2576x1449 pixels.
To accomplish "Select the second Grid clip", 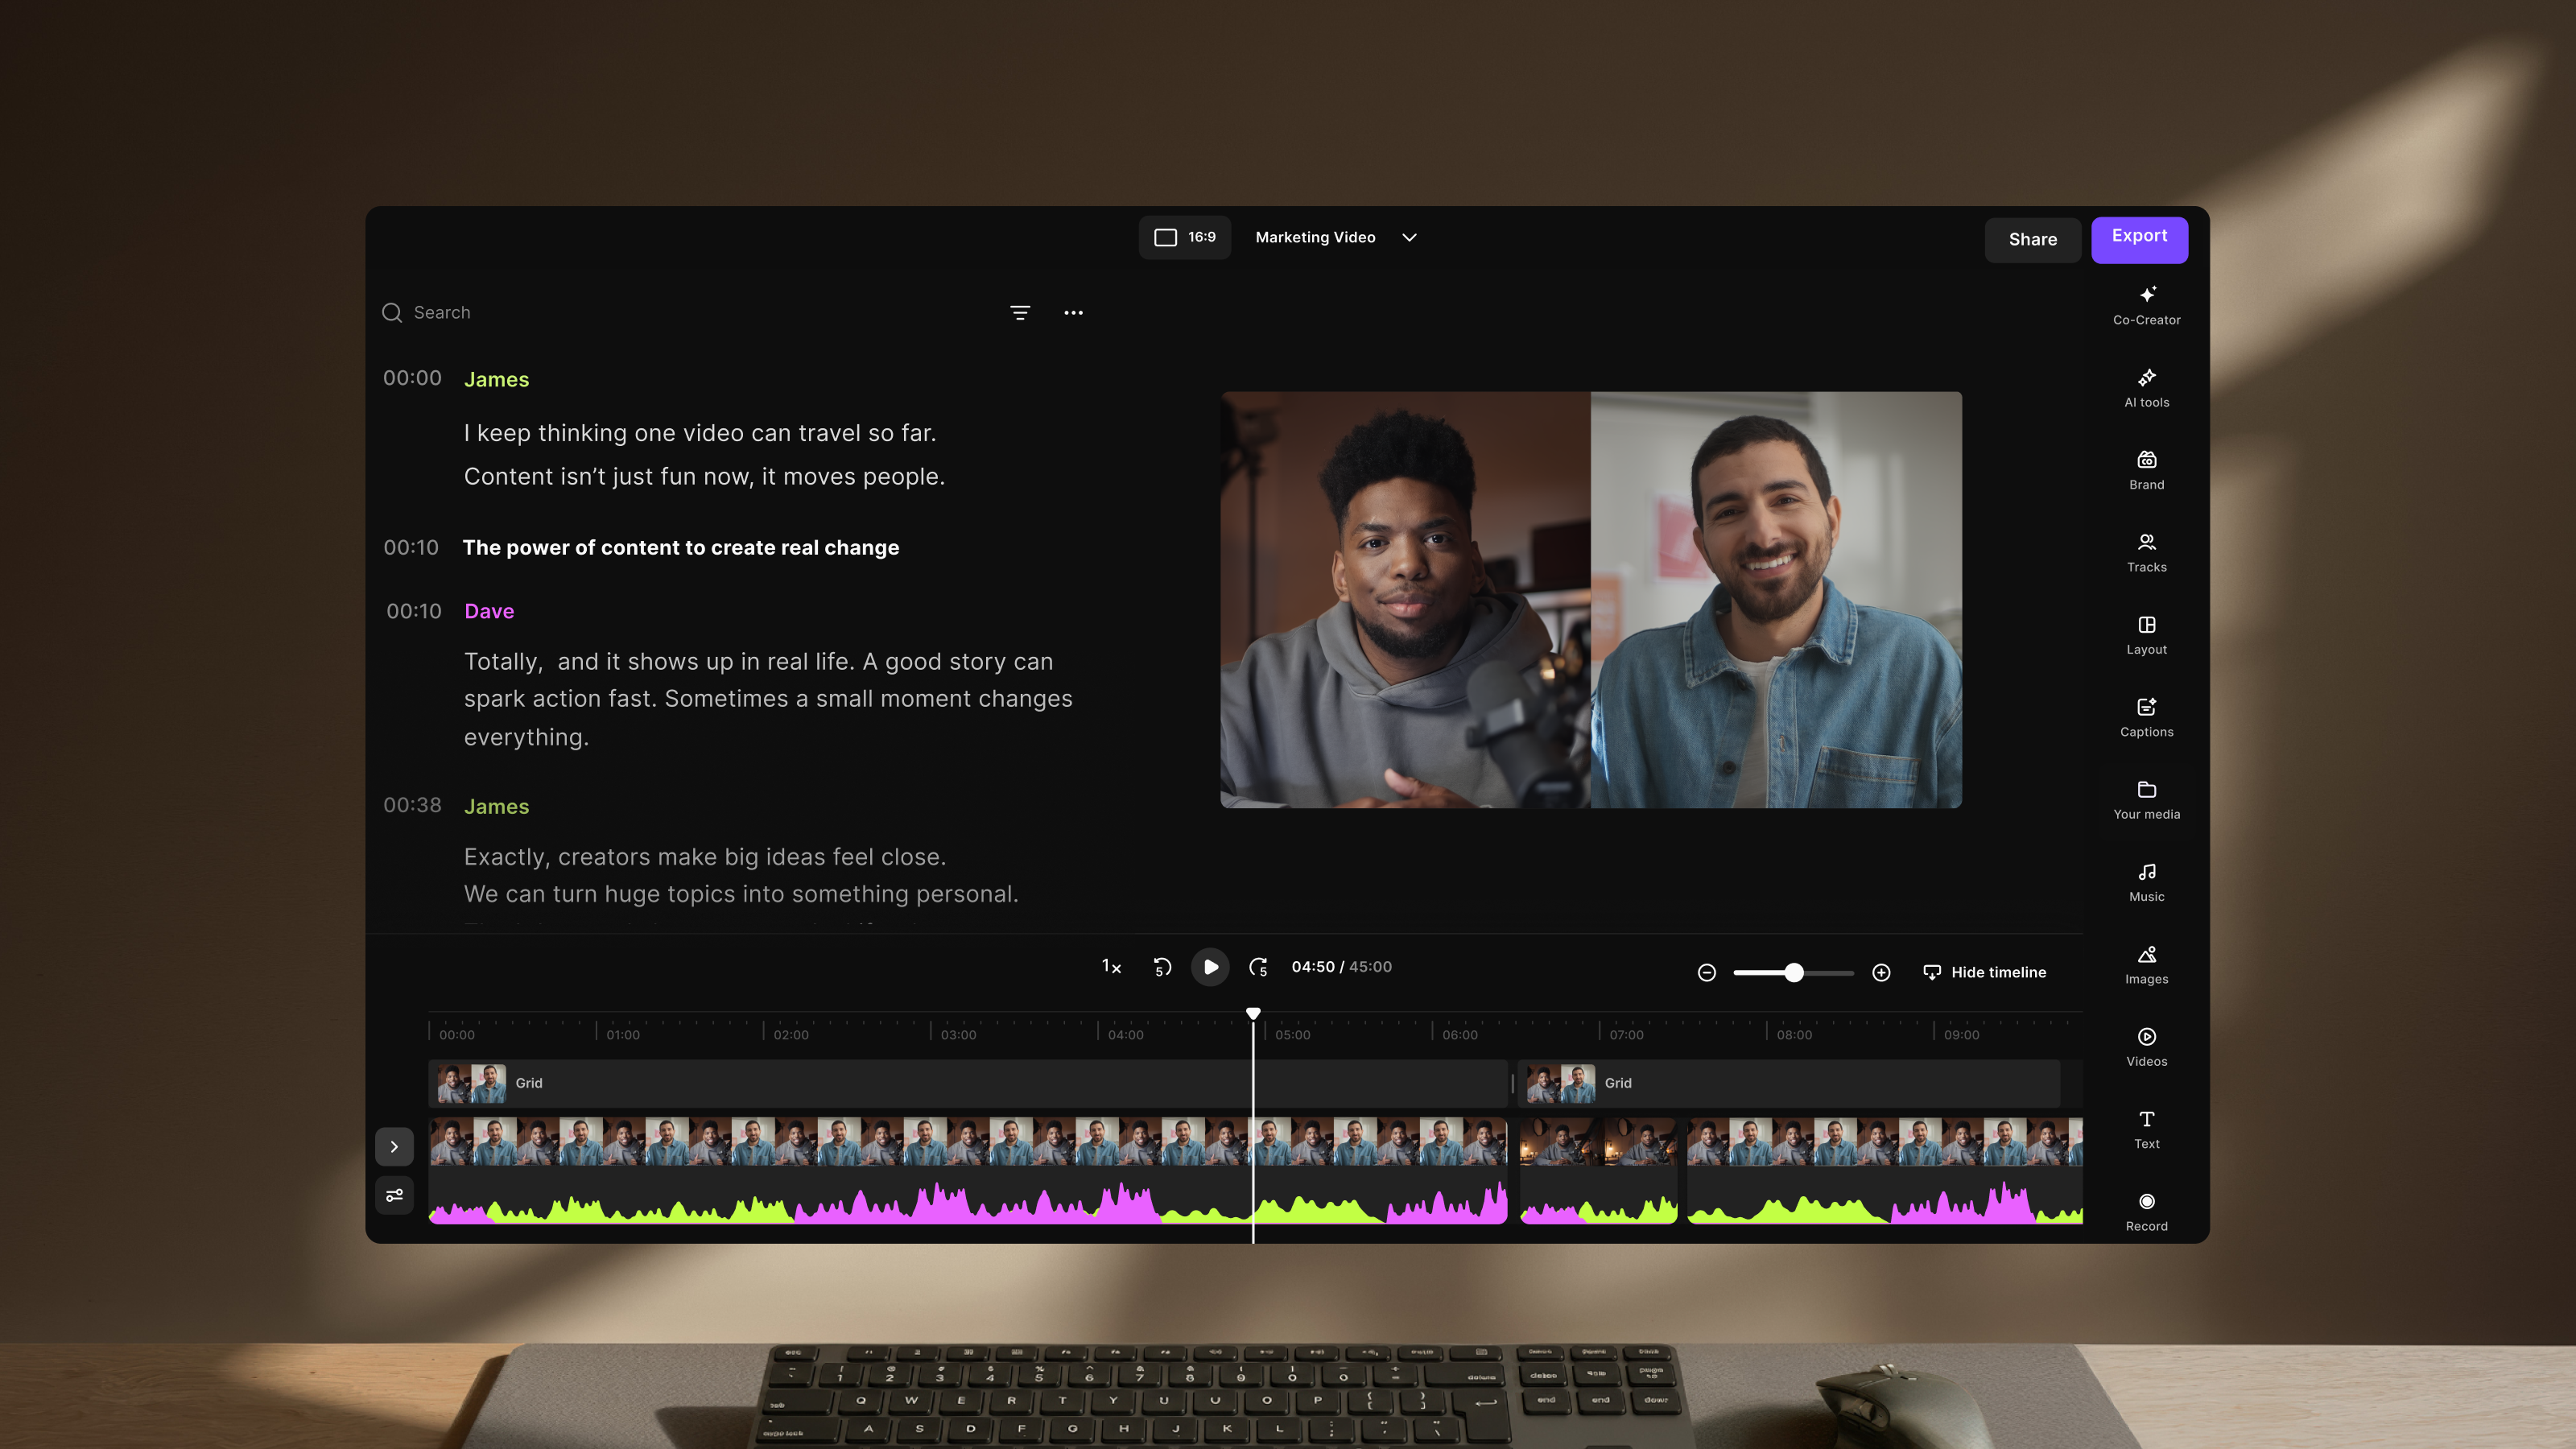I will (x=1789, y=1083).
